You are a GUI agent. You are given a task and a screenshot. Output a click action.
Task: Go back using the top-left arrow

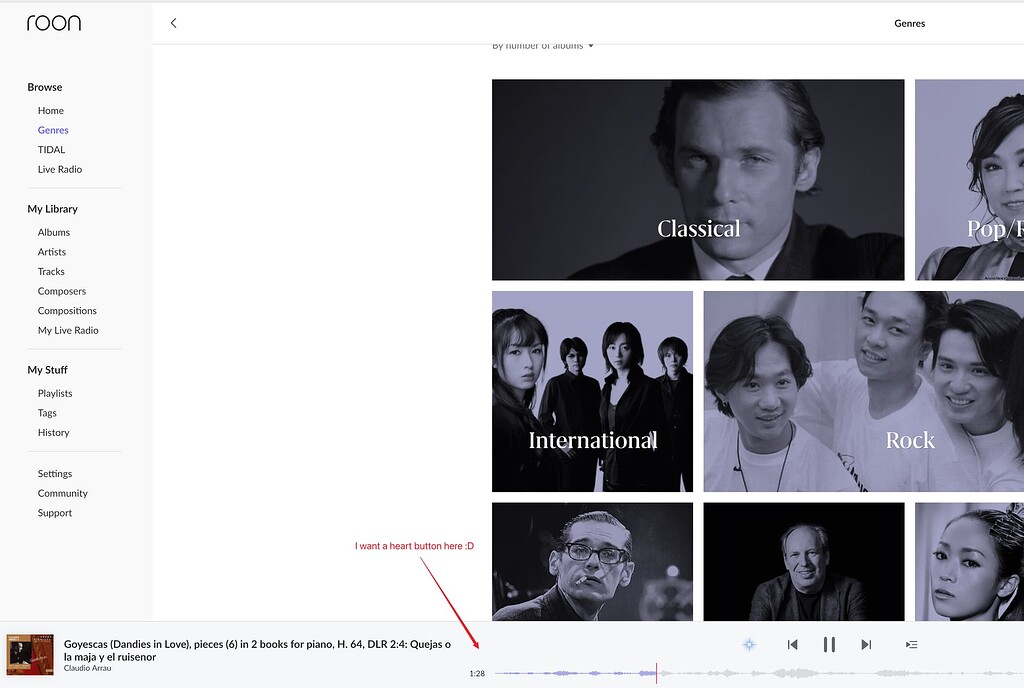click(173, 22)
